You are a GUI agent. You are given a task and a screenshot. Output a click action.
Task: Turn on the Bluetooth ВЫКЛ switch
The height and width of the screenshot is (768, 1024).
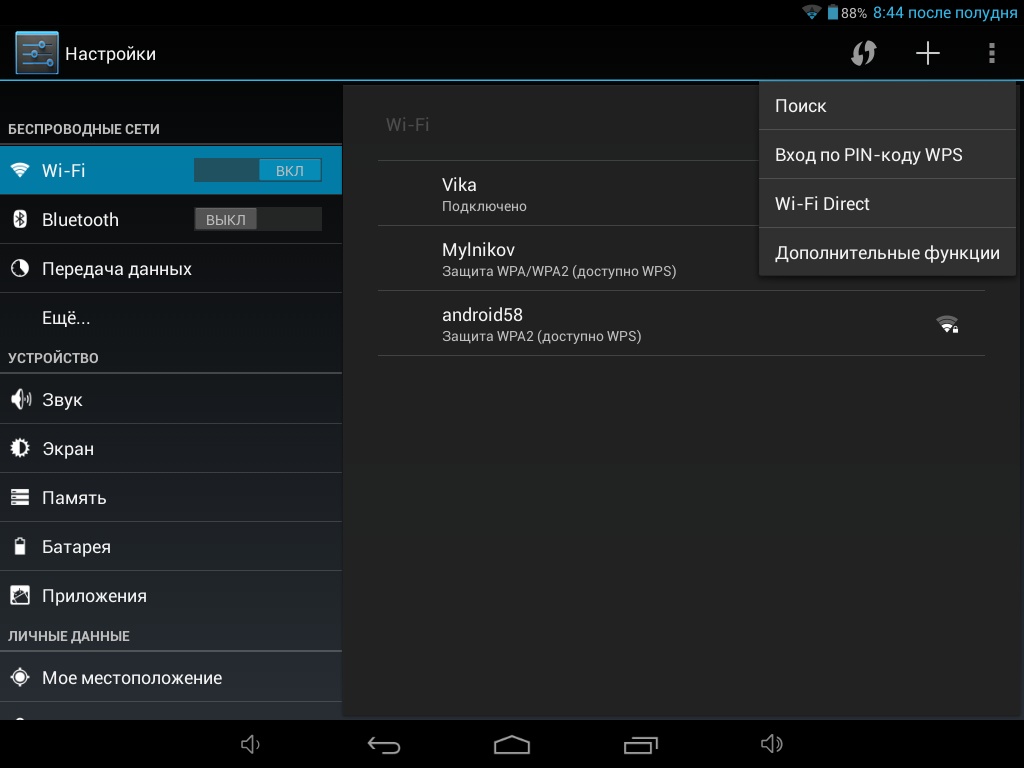coord(258,219)
